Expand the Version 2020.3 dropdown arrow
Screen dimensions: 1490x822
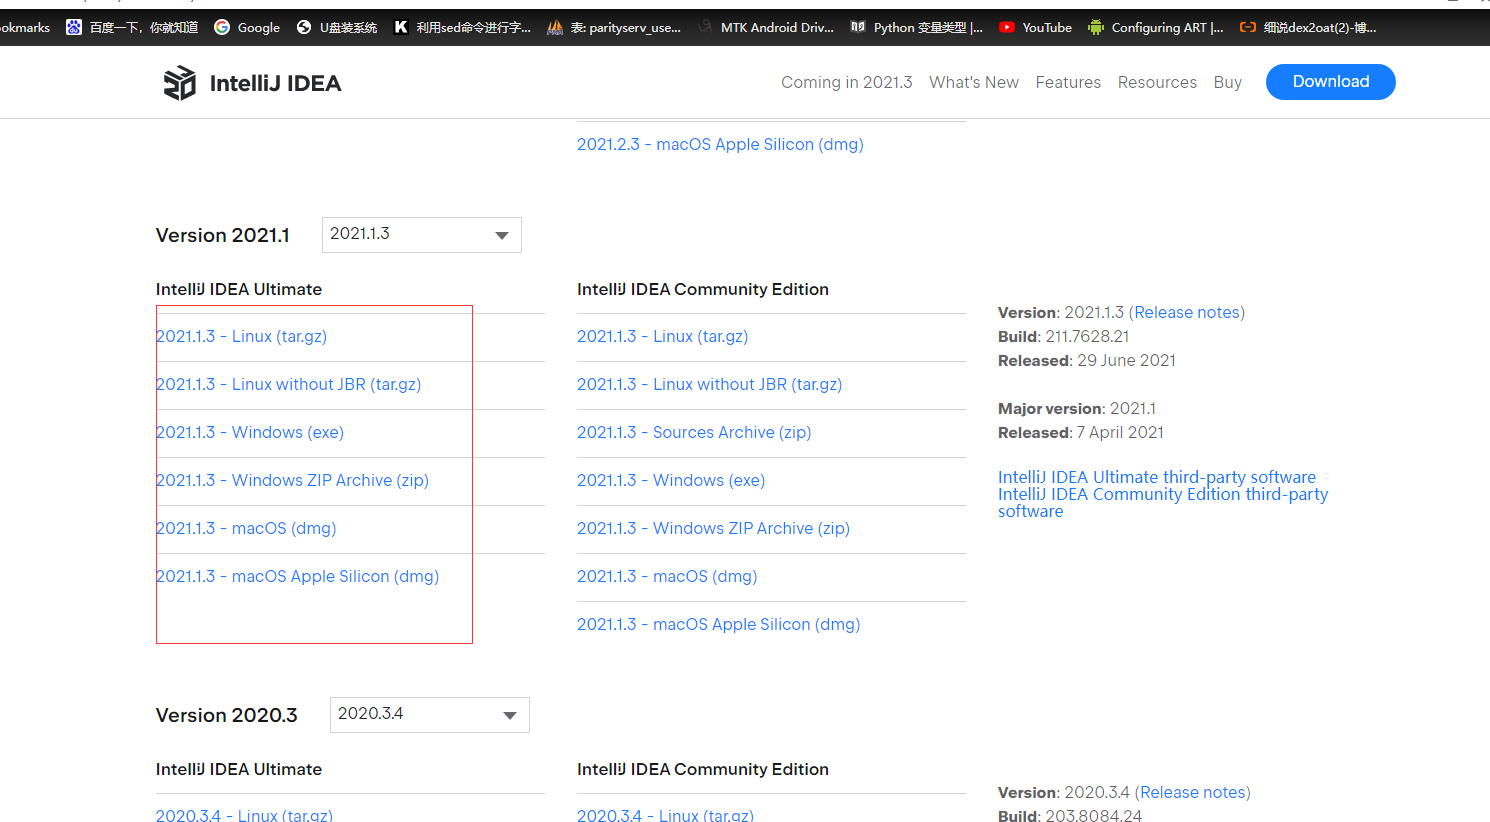[x=510, y=715]
